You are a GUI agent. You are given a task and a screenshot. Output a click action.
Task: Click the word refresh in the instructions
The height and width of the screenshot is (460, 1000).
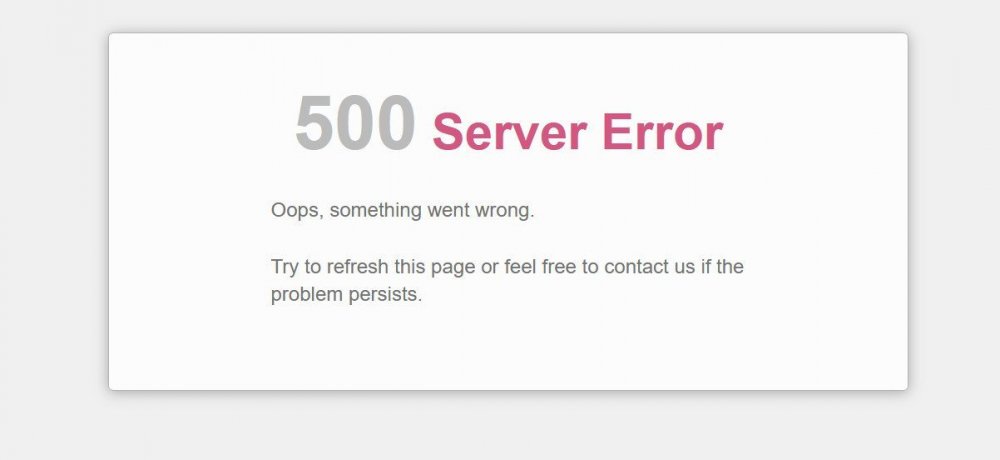[357, 266]
